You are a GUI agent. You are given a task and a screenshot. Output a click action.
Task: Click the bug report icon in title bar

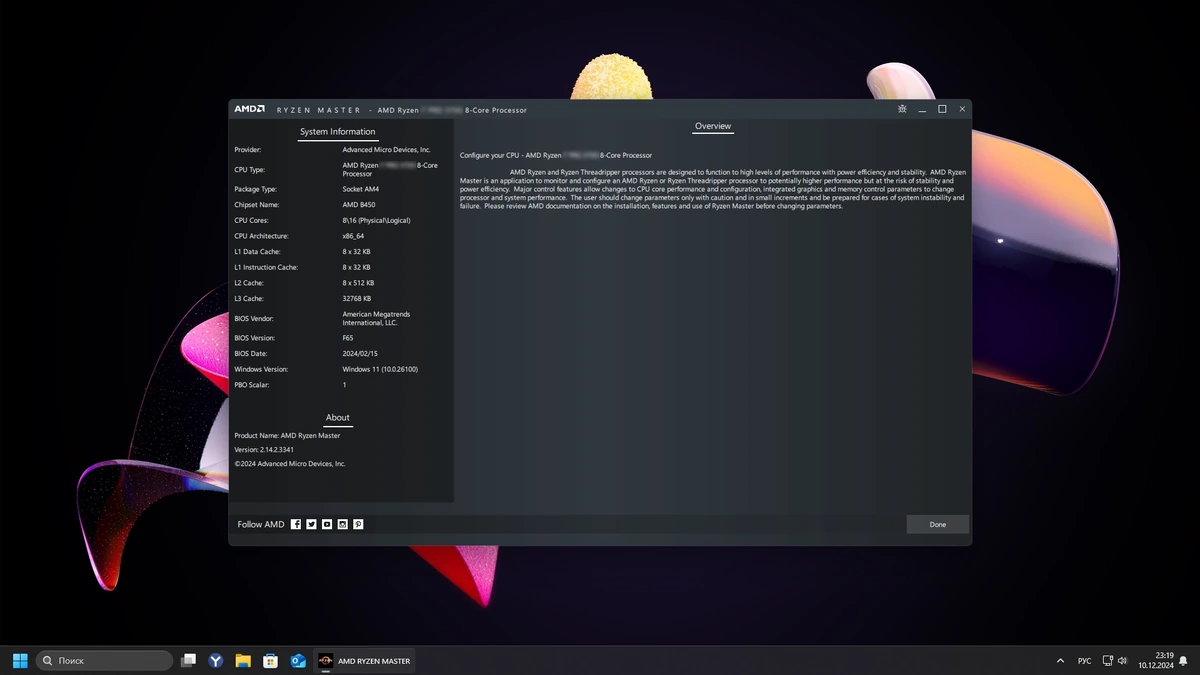(902, 109)
